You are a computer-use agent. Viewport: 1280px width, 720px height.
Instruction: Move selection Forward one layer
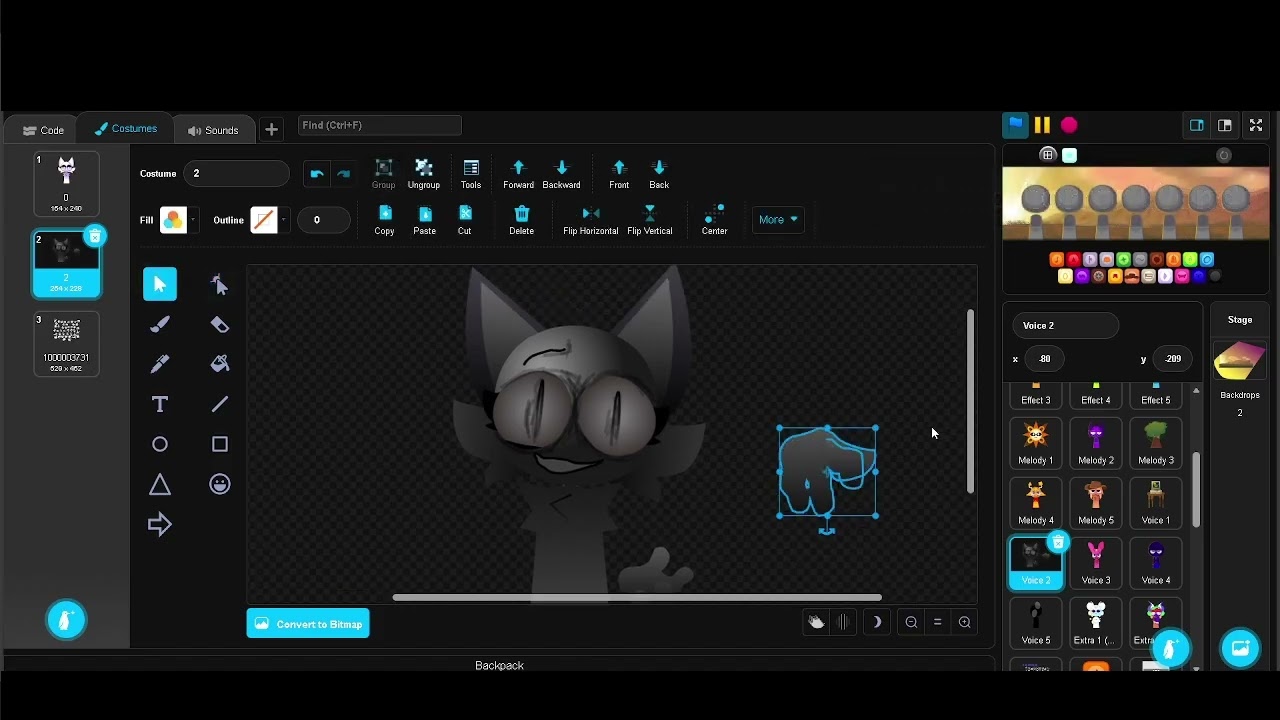click(x=518, y=174)
